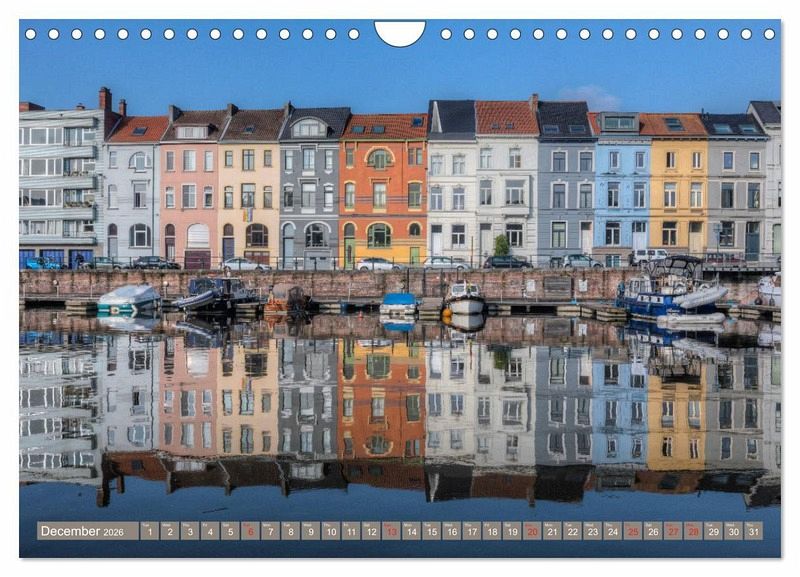Select day 15 in the calendar strip
This screenshot has width=800, height=577.
coord(432,531)
